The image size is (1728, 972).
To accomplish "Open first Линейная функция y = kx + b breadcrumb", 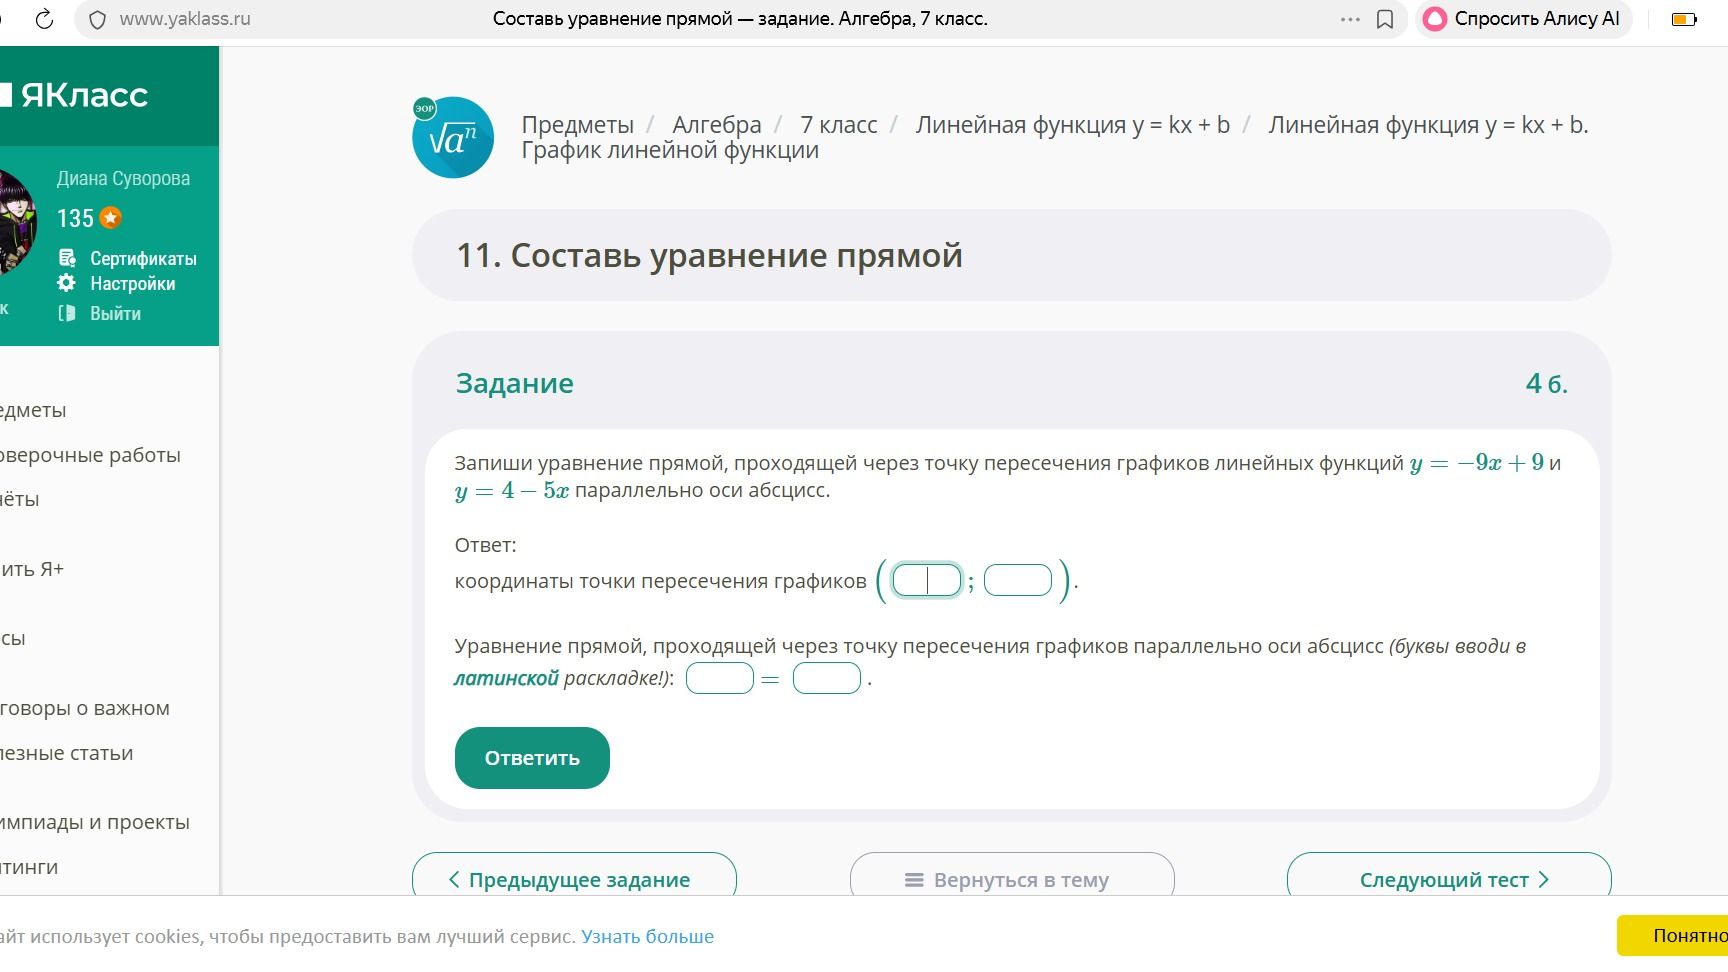I will point(1072,125).
